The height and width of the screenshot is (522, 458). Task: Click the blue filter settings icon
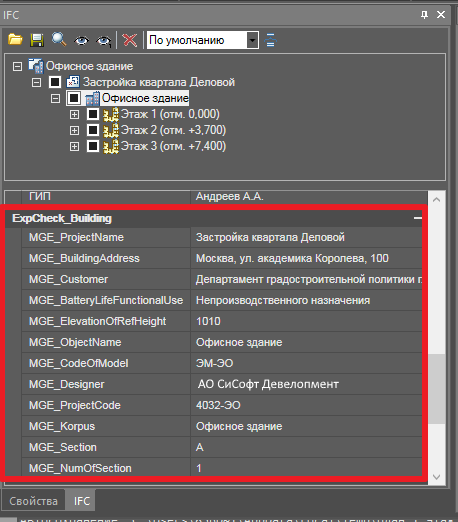click(270, 40)
